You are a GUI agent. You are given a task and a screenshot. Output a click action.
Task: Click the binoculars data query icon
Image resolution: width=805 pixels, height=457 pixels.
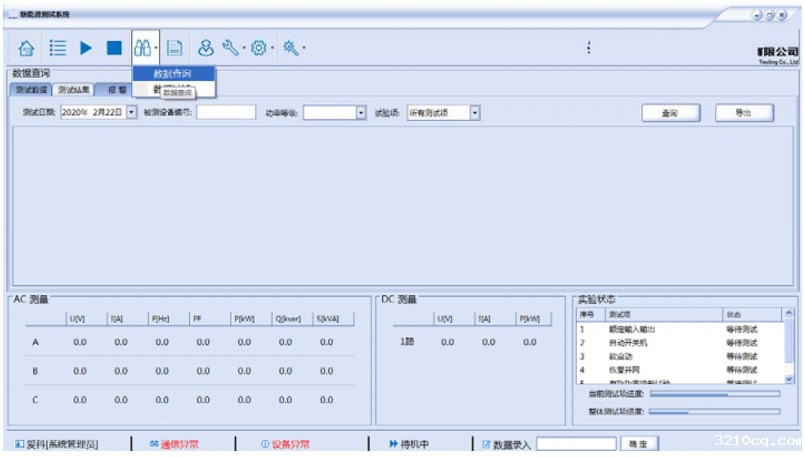pyautogui.click(x=143, y=48)
